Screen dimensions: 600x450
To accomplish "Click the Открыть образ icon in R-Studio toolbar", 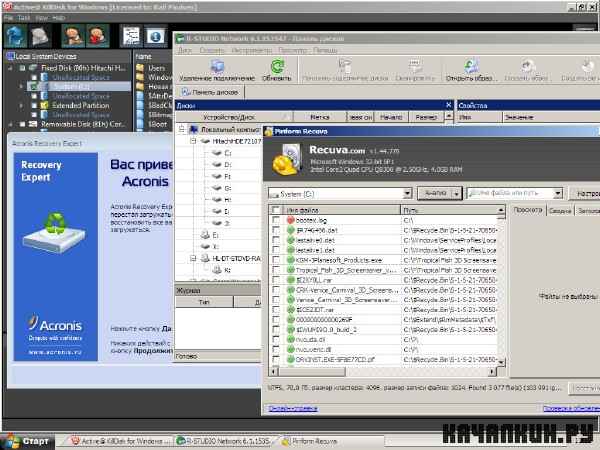I will [471, 66].
